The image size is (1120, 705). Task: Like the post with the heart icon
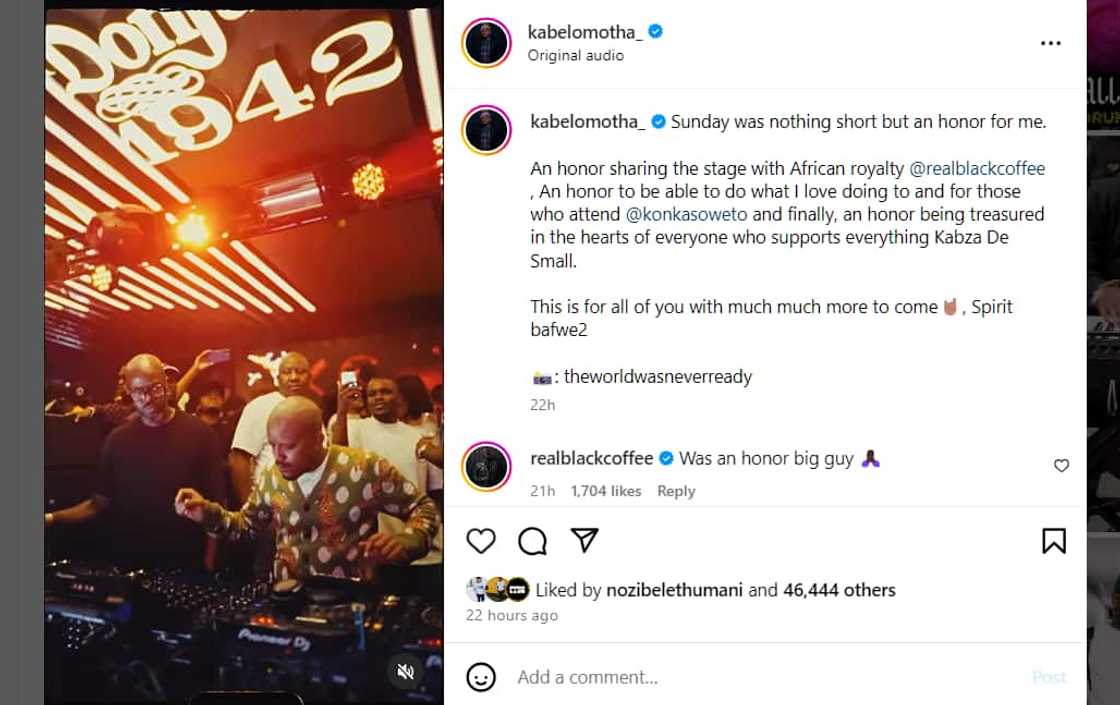[x=481, y=539]
